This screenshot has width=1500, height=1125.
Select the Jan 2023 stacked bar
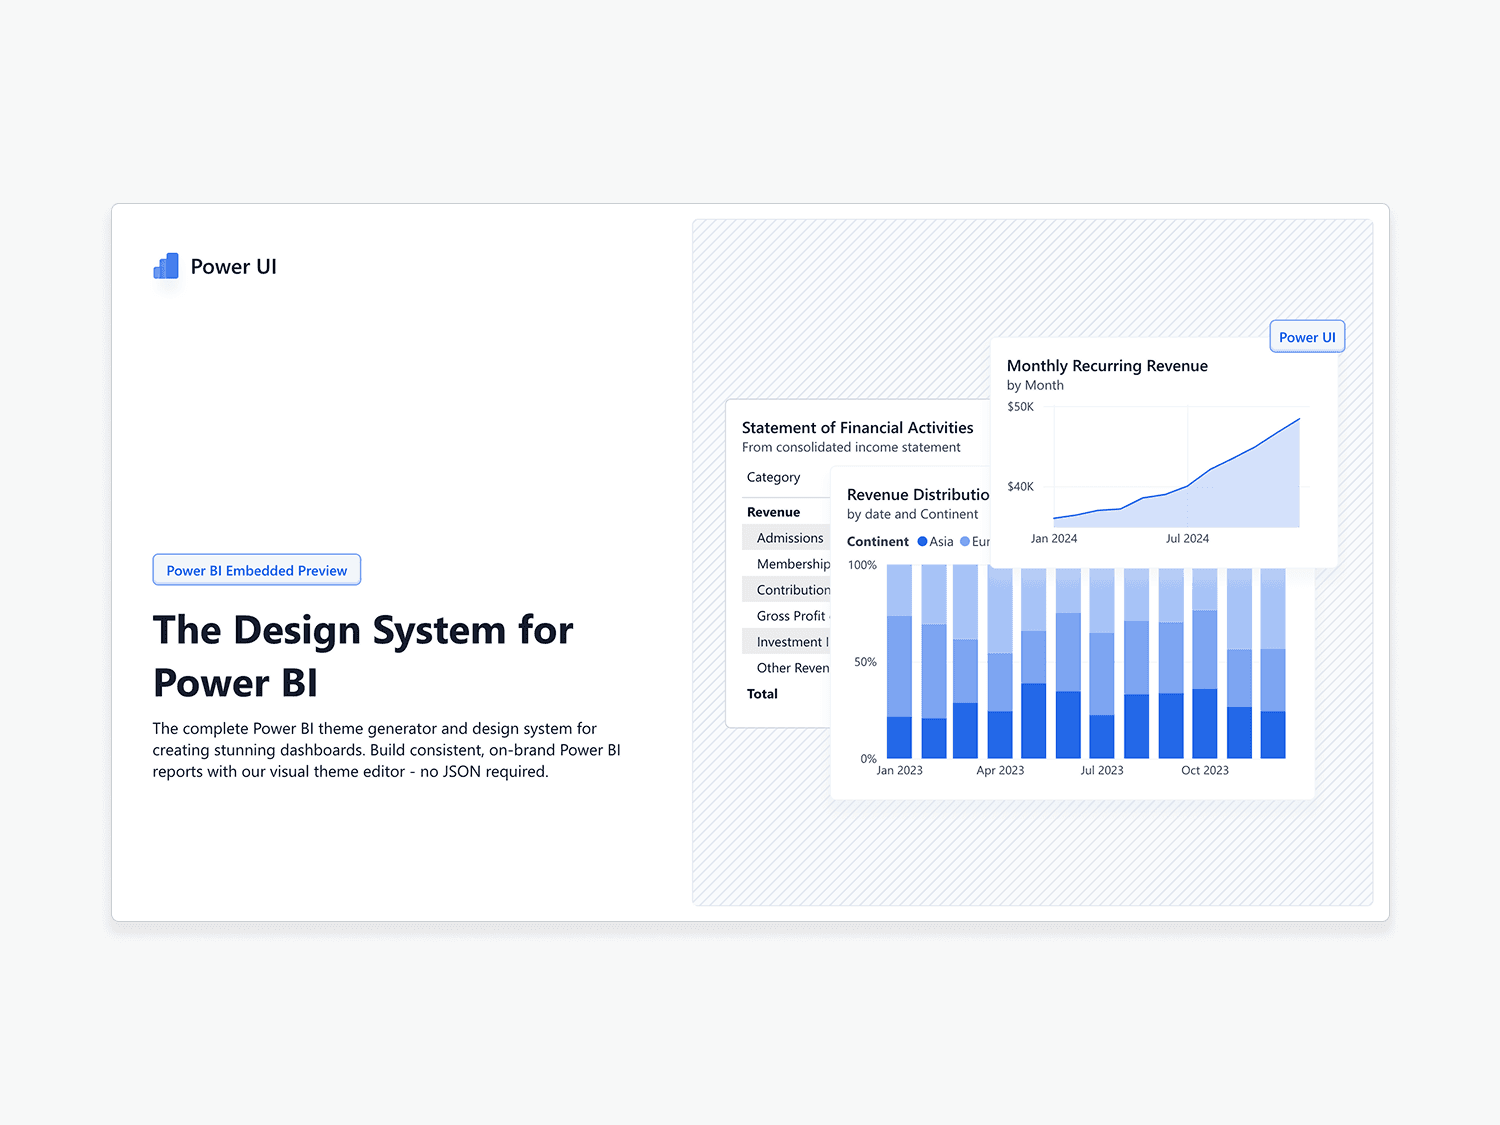[x=900, y=660]
